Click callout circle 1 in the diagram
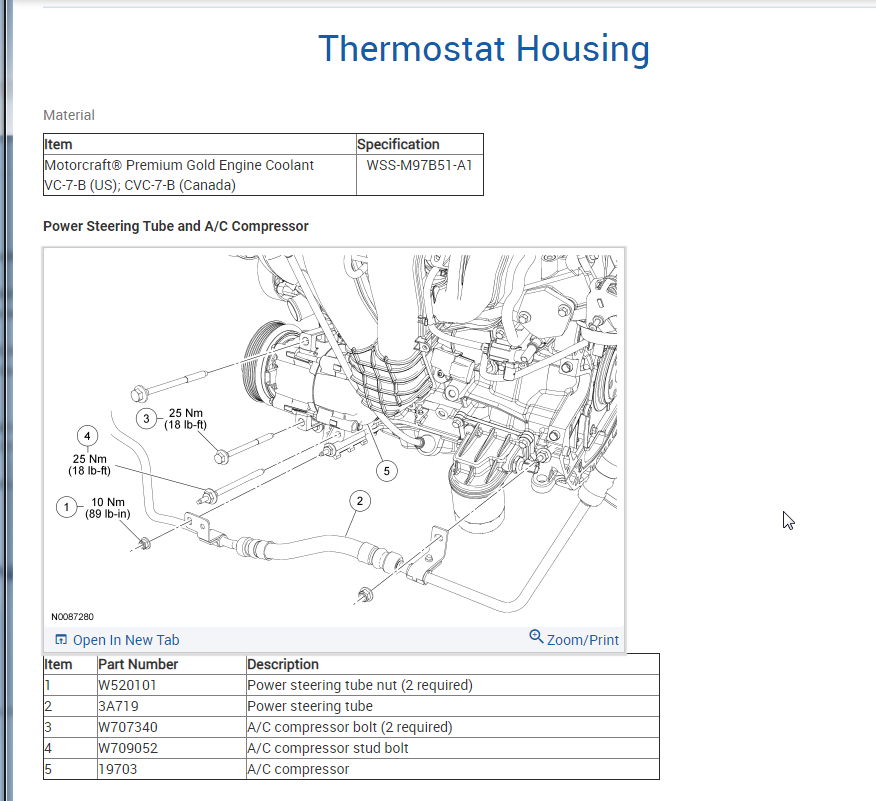The height and width of the screenshot is (801, 876). coord(66,507)
